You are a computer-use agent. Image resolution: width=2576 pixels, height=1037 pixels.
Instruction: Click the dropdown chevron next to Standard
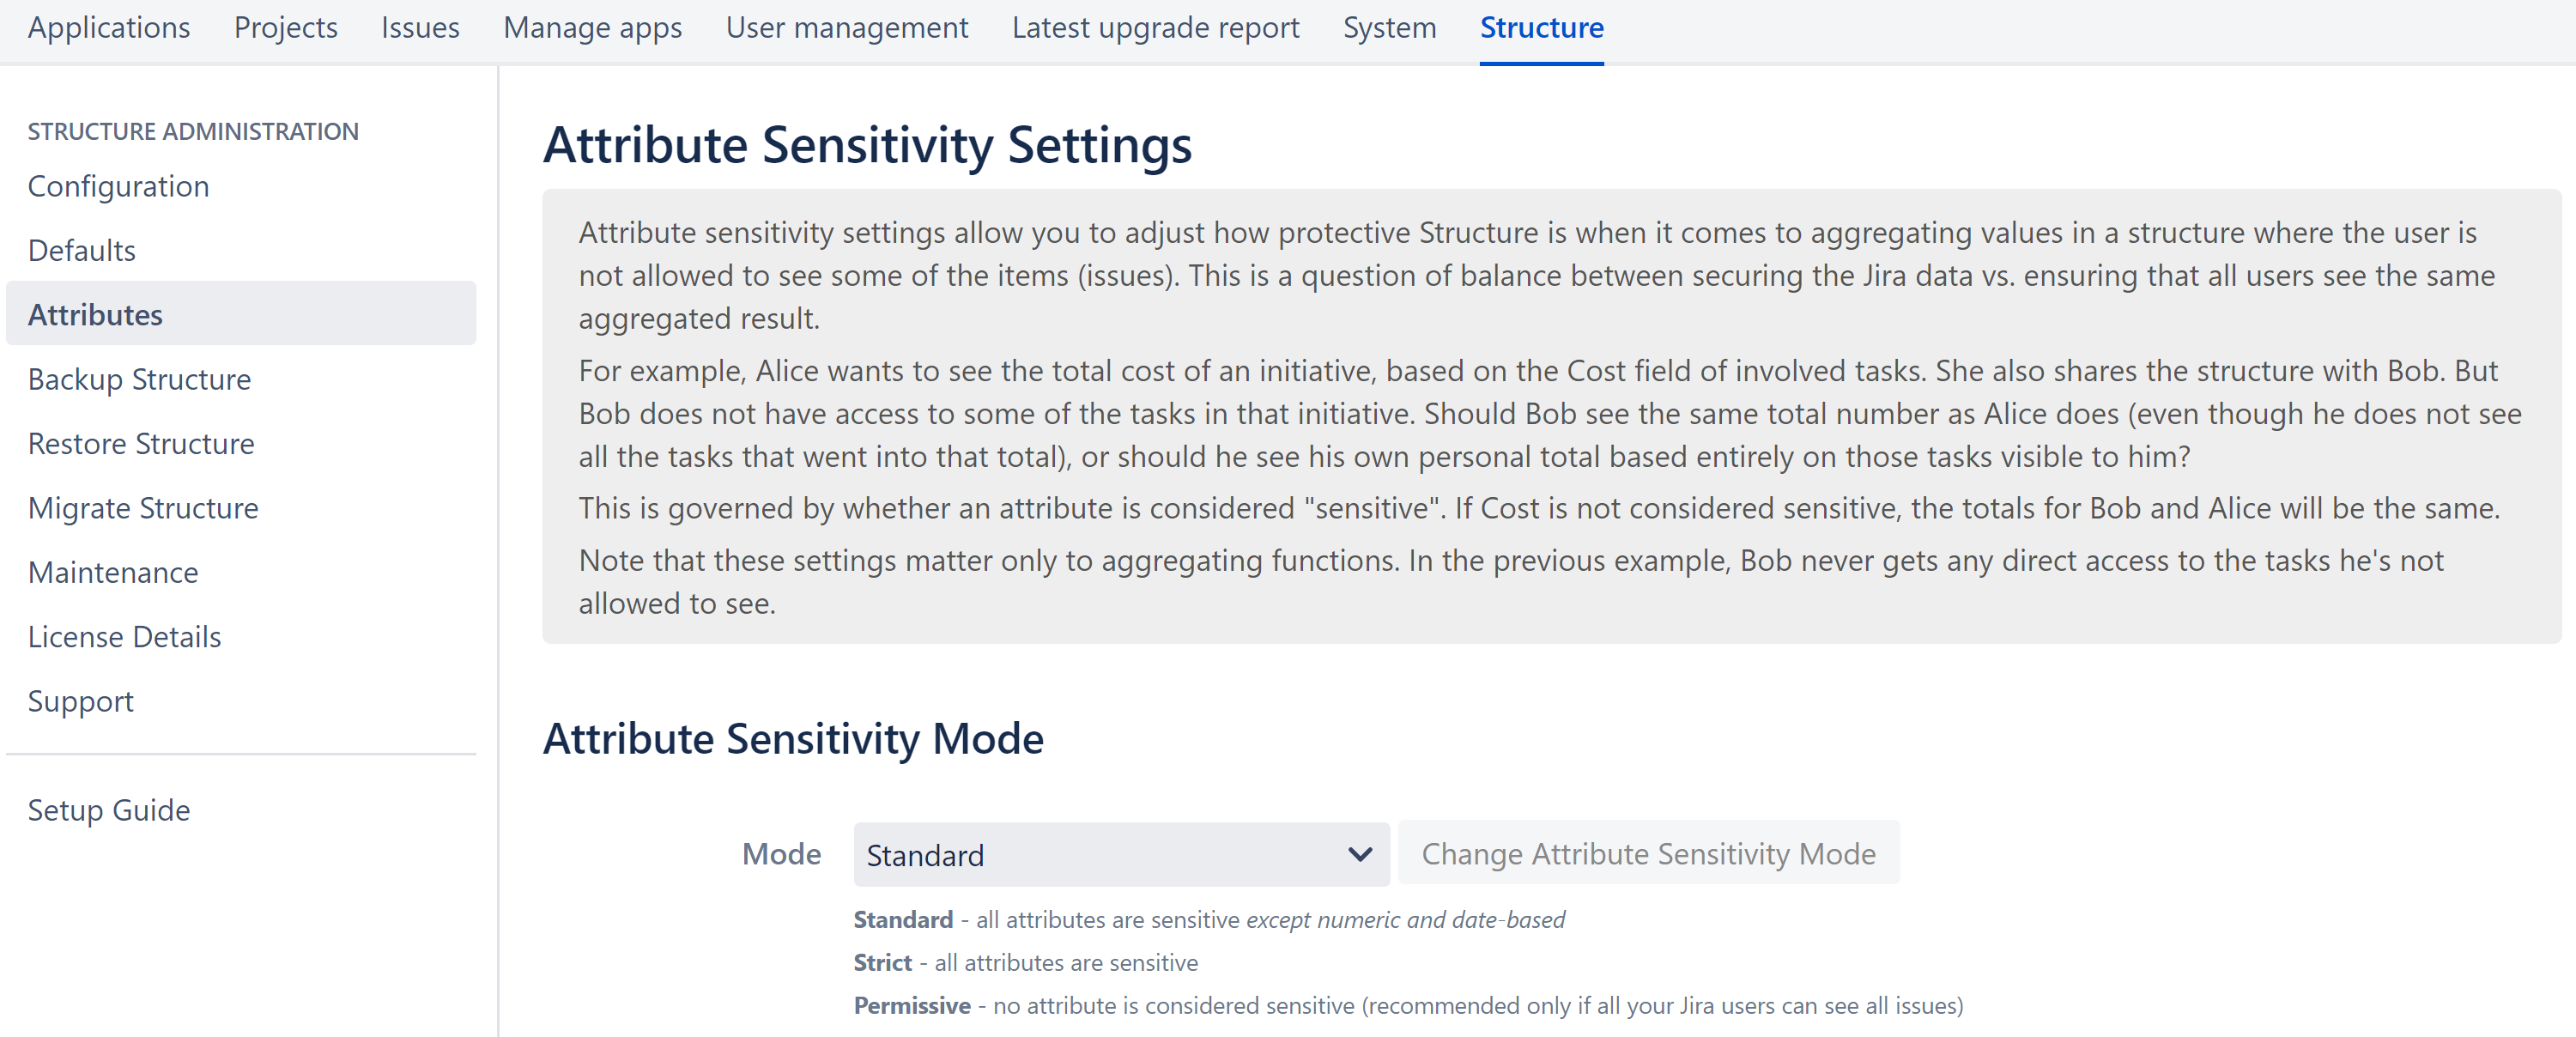click(x=1358, y=854)
